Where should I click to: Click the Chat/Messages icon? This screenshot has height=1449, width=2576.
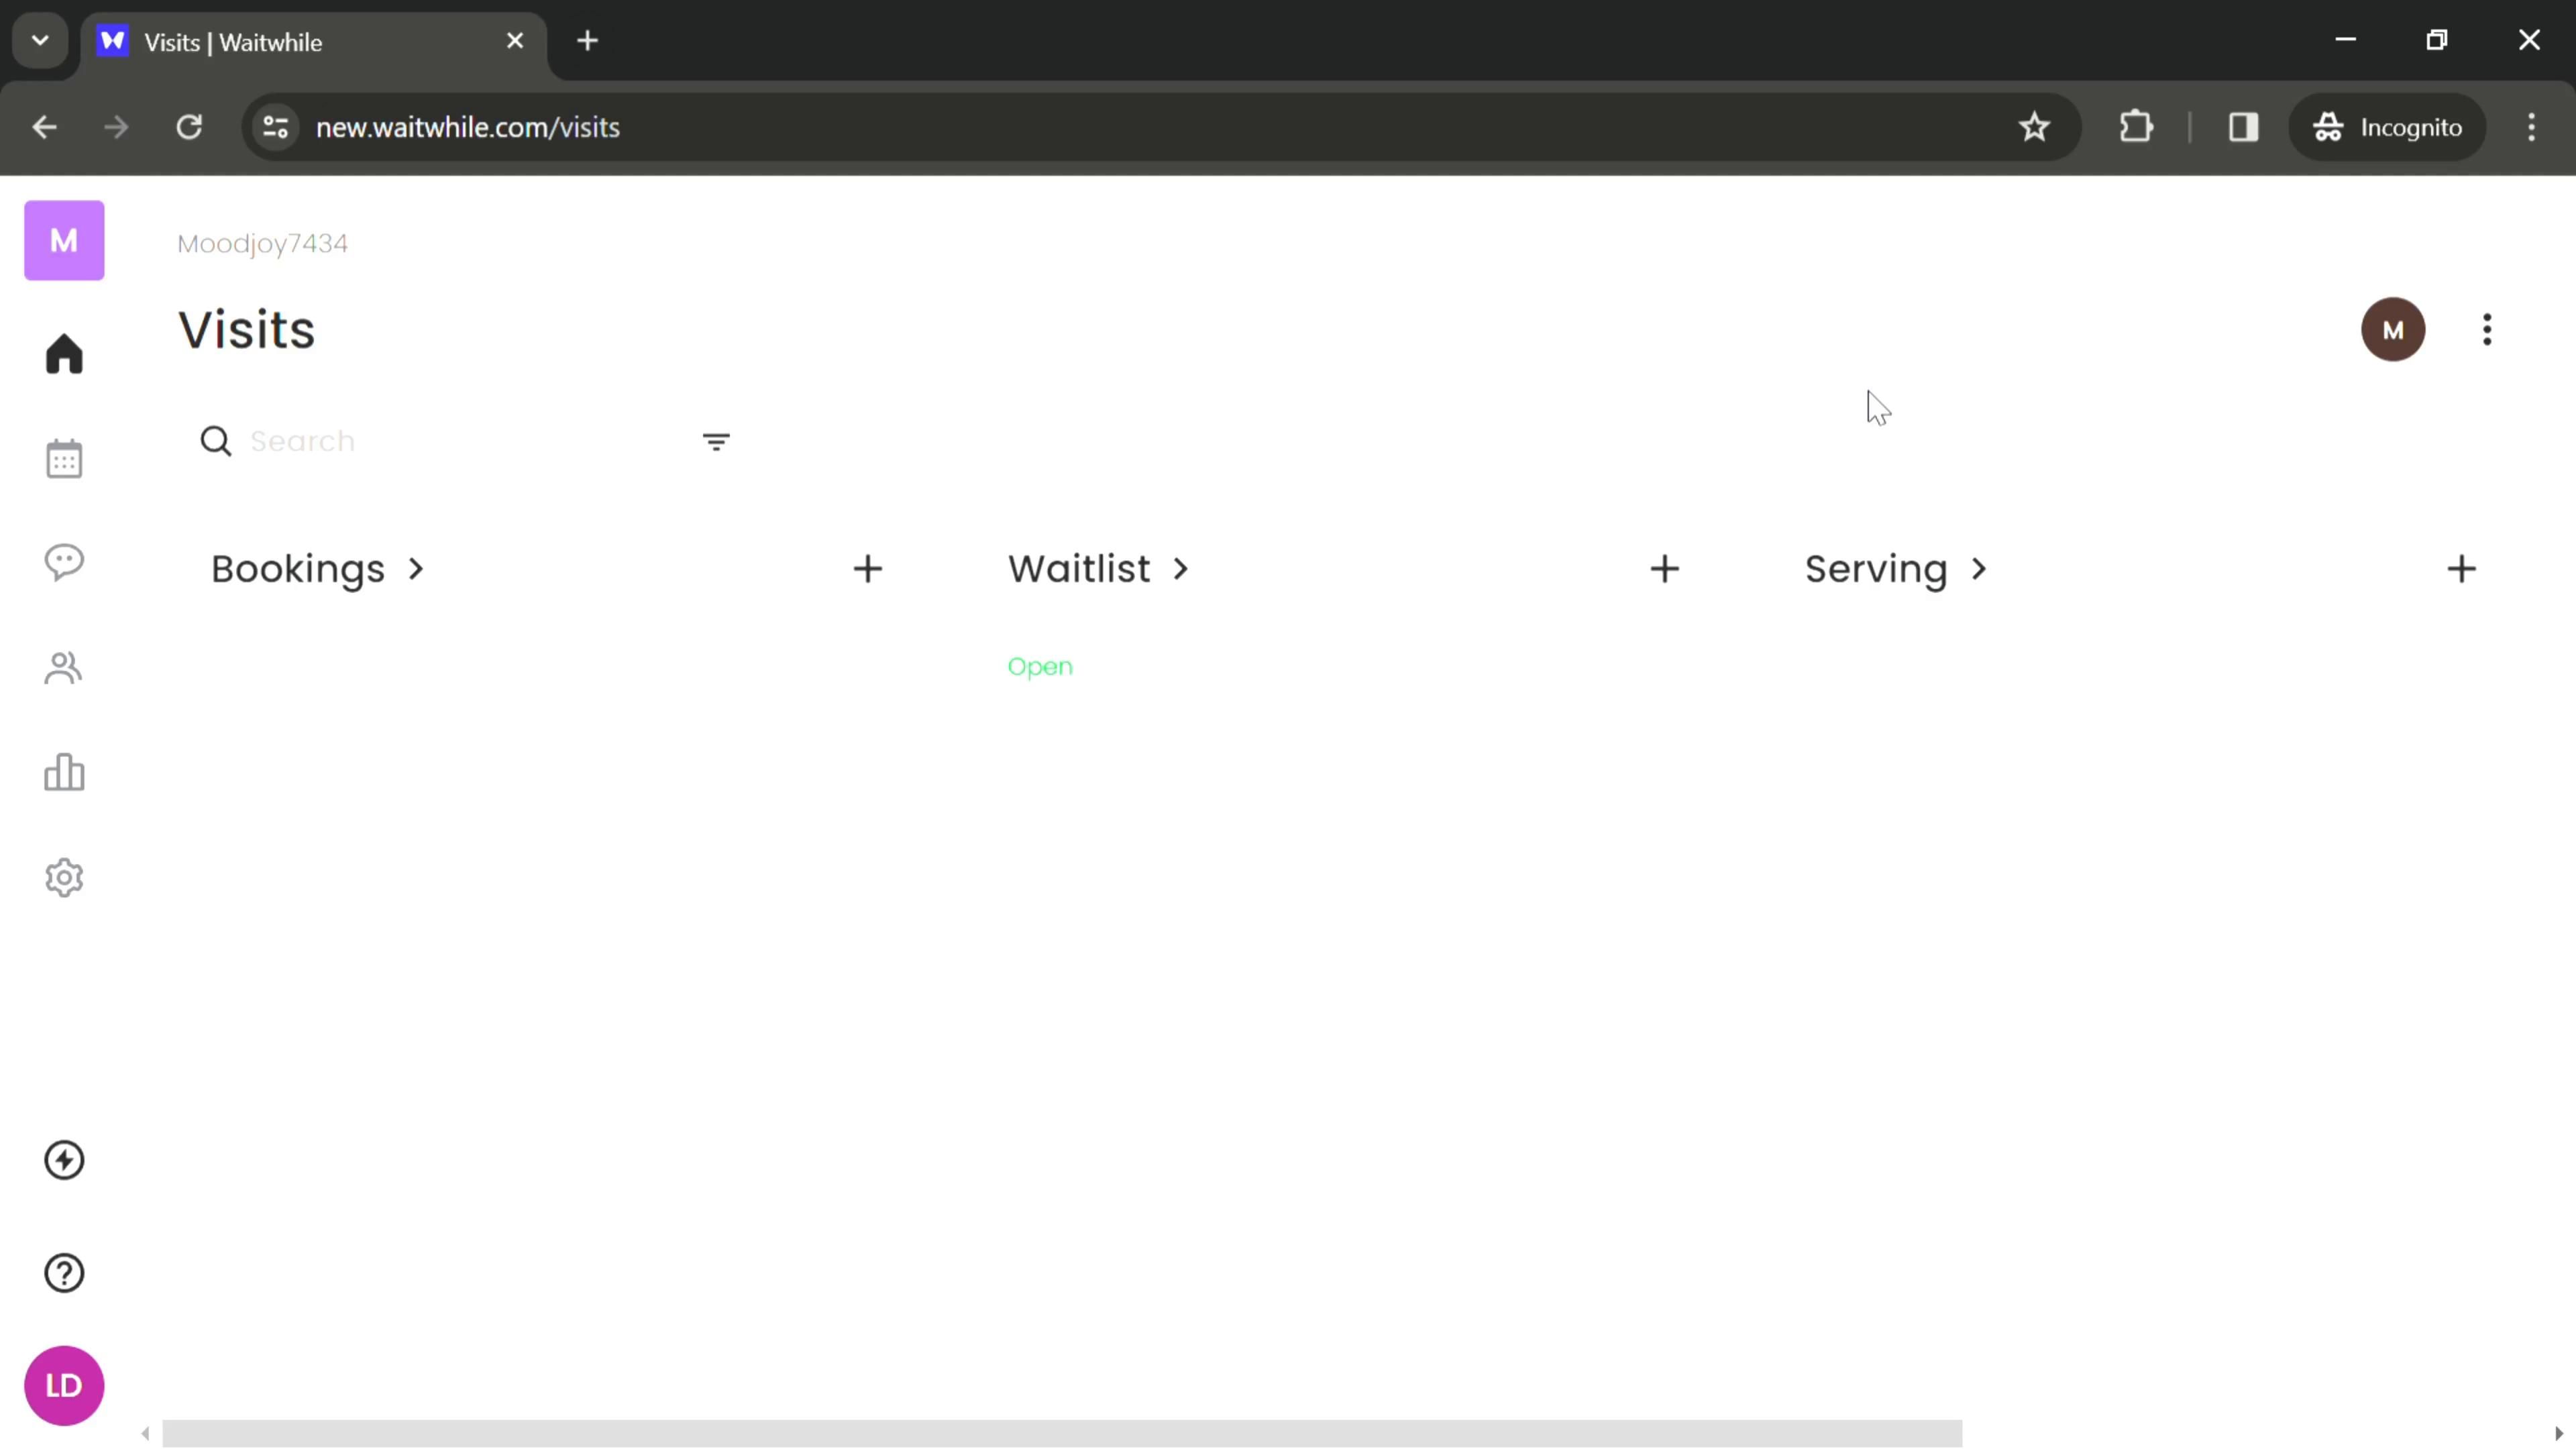tap(64, 563)
